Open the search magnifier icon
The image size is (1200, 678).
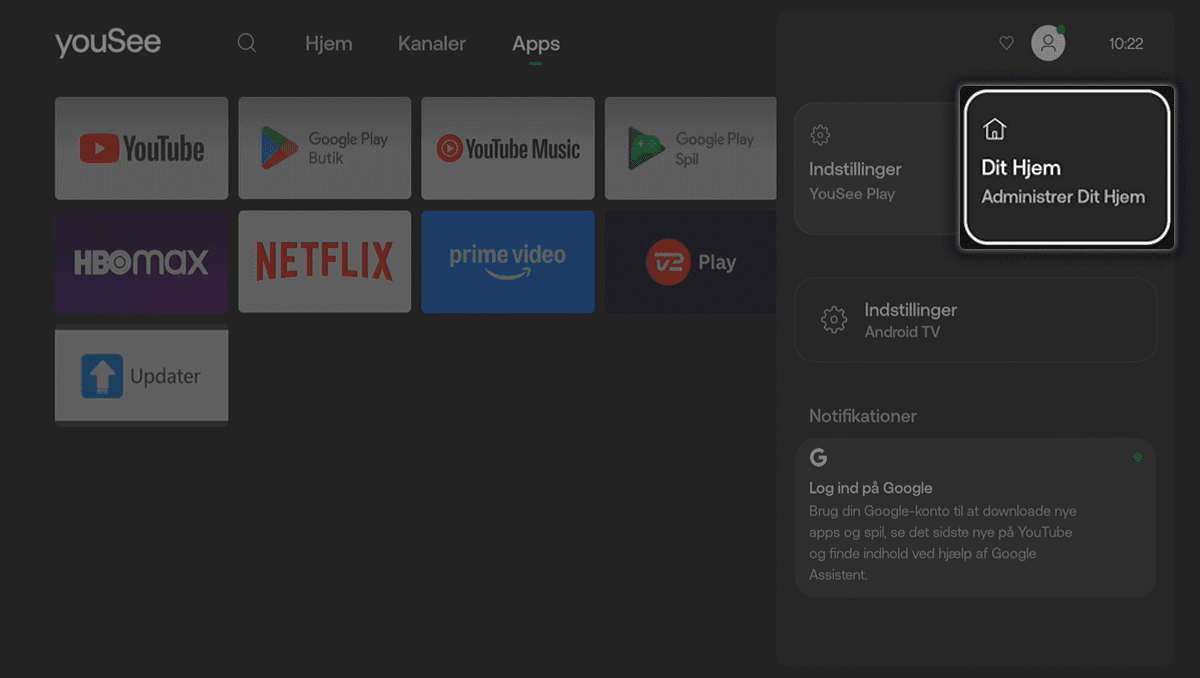pos(246,44)
